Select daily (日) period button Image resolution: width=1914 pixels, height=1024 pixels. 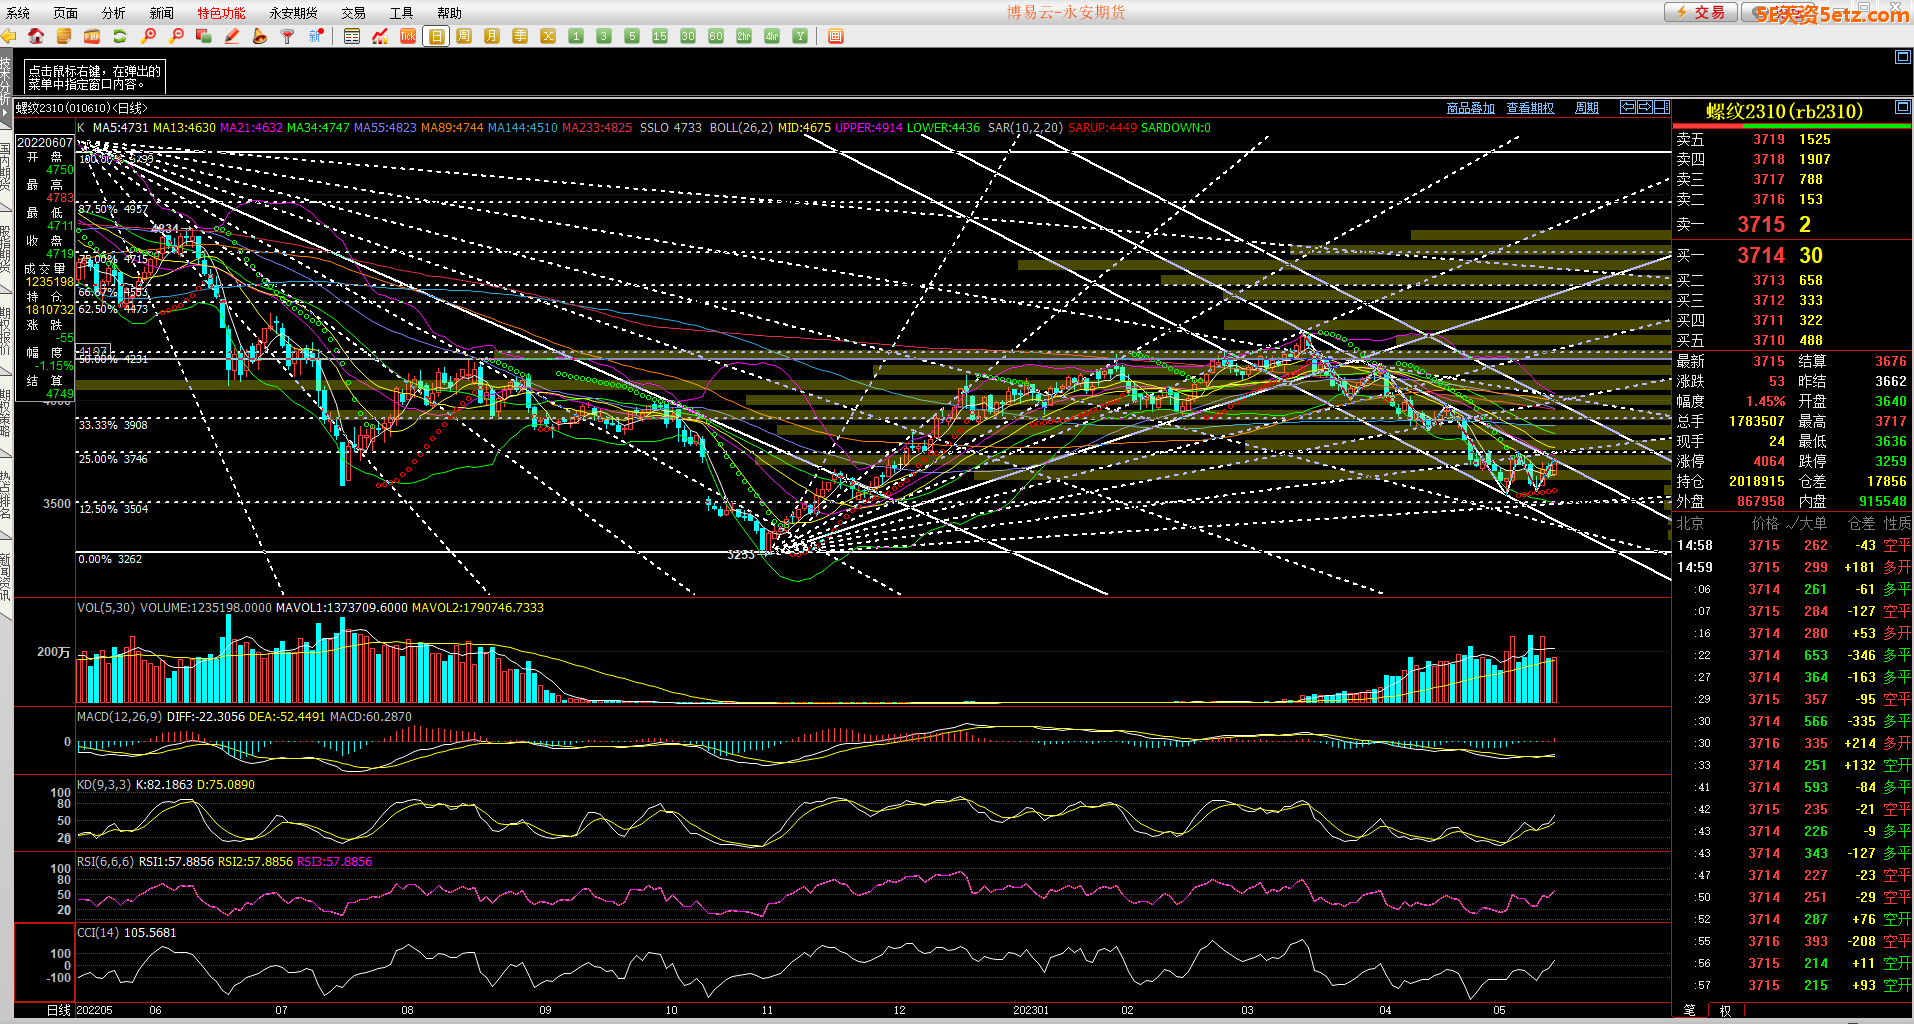click(x=436, y=36)
